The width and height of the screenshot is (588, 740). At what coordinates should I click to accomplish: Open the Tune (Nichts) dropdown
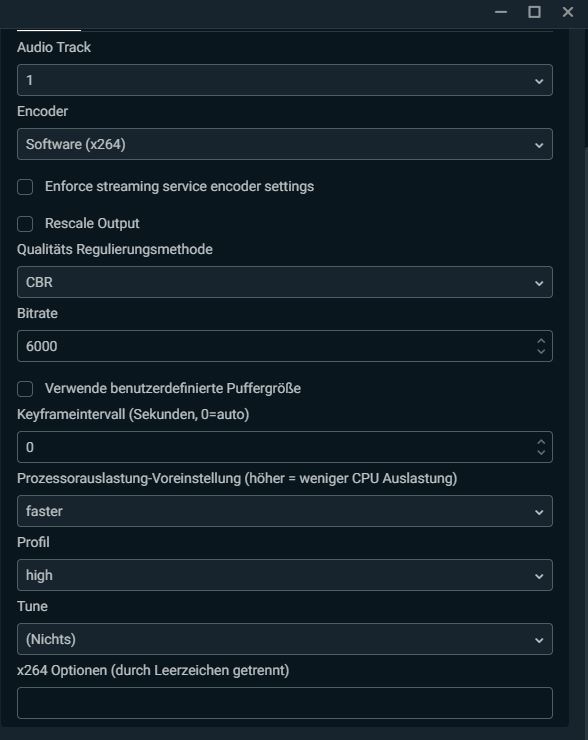[285, 639]
